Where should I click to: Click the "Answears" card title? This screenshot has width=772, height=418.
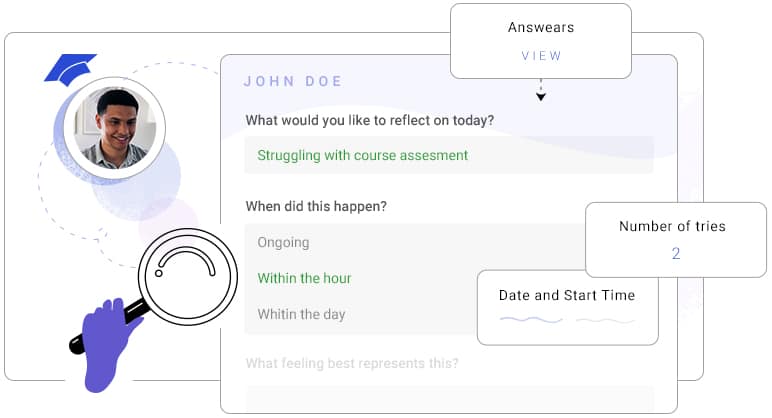coord(541,27)
